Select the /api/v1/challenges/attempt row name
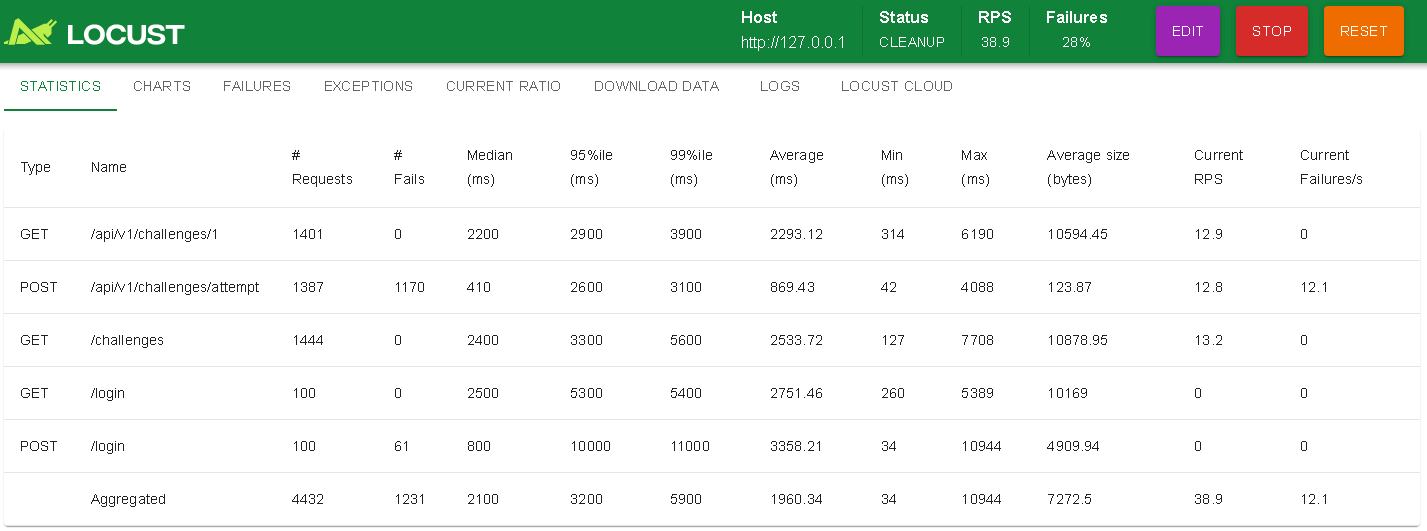Image resolution: width=1427 pixels, height=531 pixels. point(175,287)
